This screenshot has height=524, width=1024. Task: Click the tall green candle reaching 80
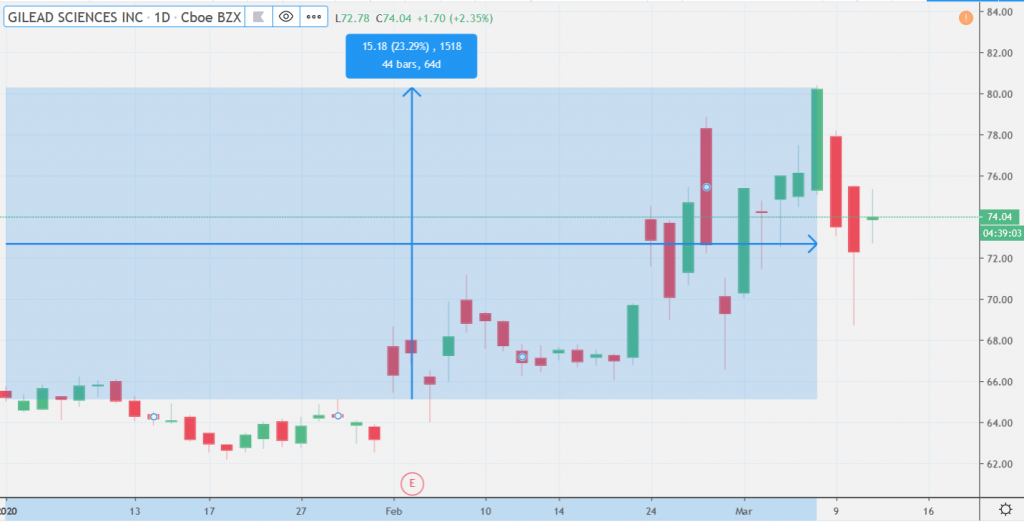tap(817, 140)
